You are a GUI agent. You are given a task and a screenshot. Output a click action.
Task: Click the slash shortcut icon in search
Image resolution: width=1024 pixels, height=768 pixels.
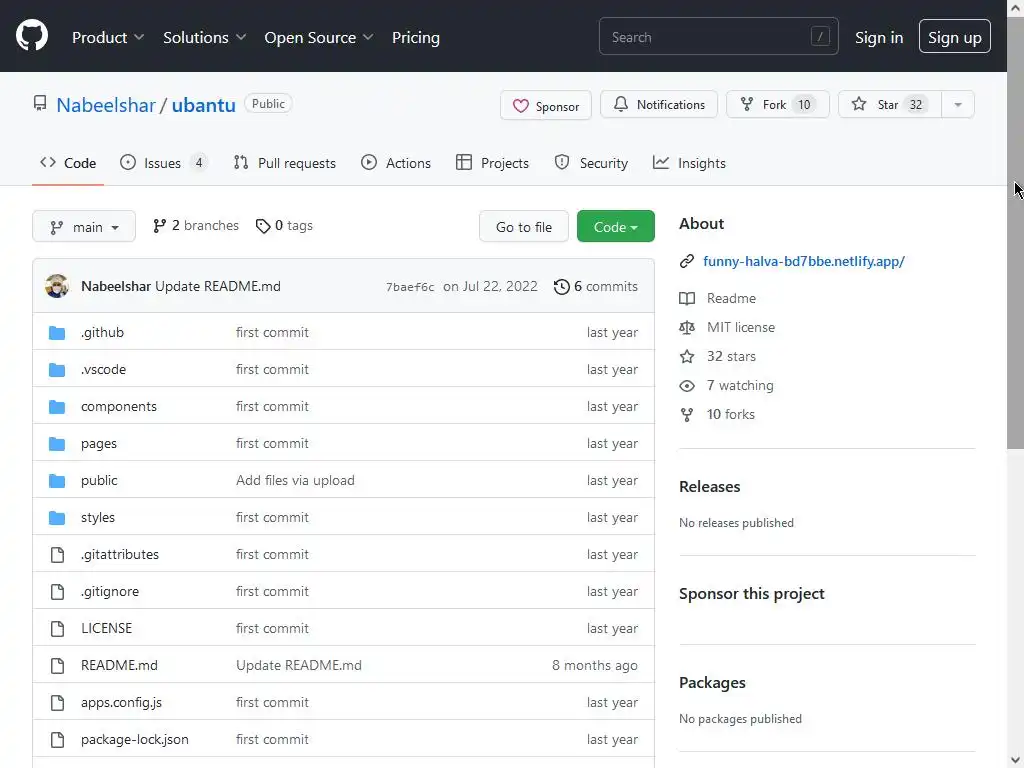(820, 37)
